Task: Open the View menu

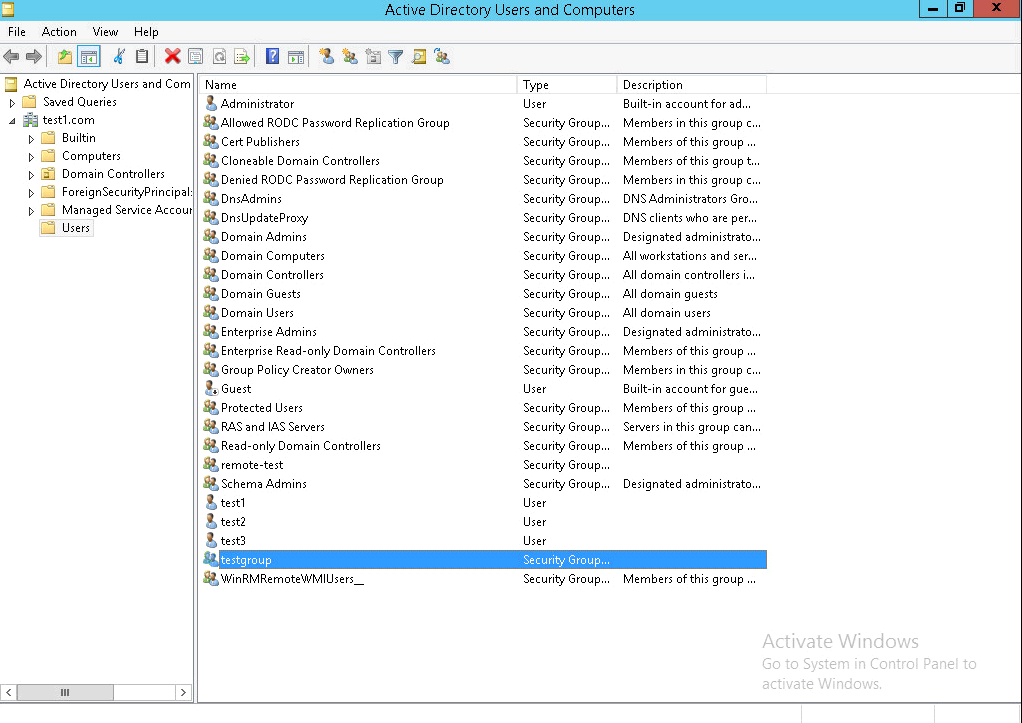Action: (105, 32)
